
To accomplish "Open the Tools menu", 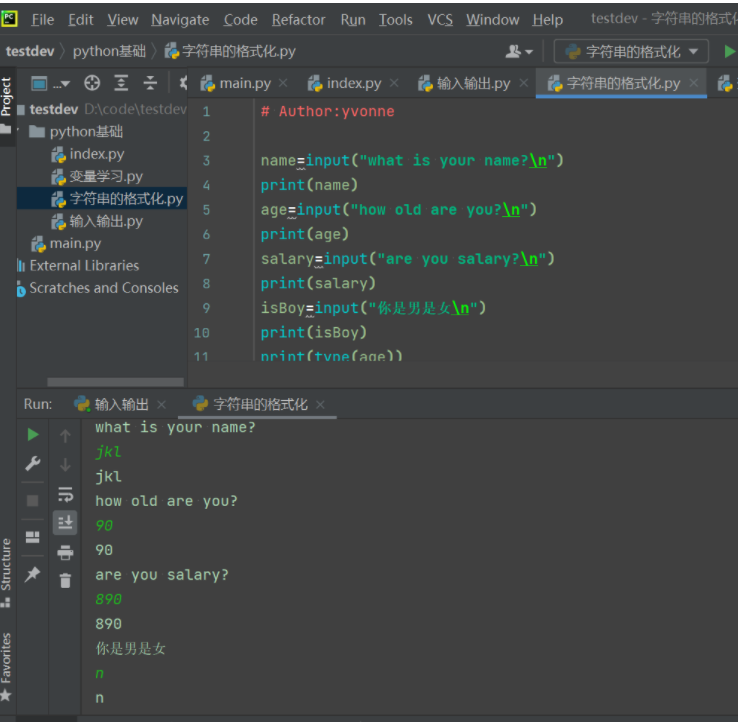I will tap(395, 20).
